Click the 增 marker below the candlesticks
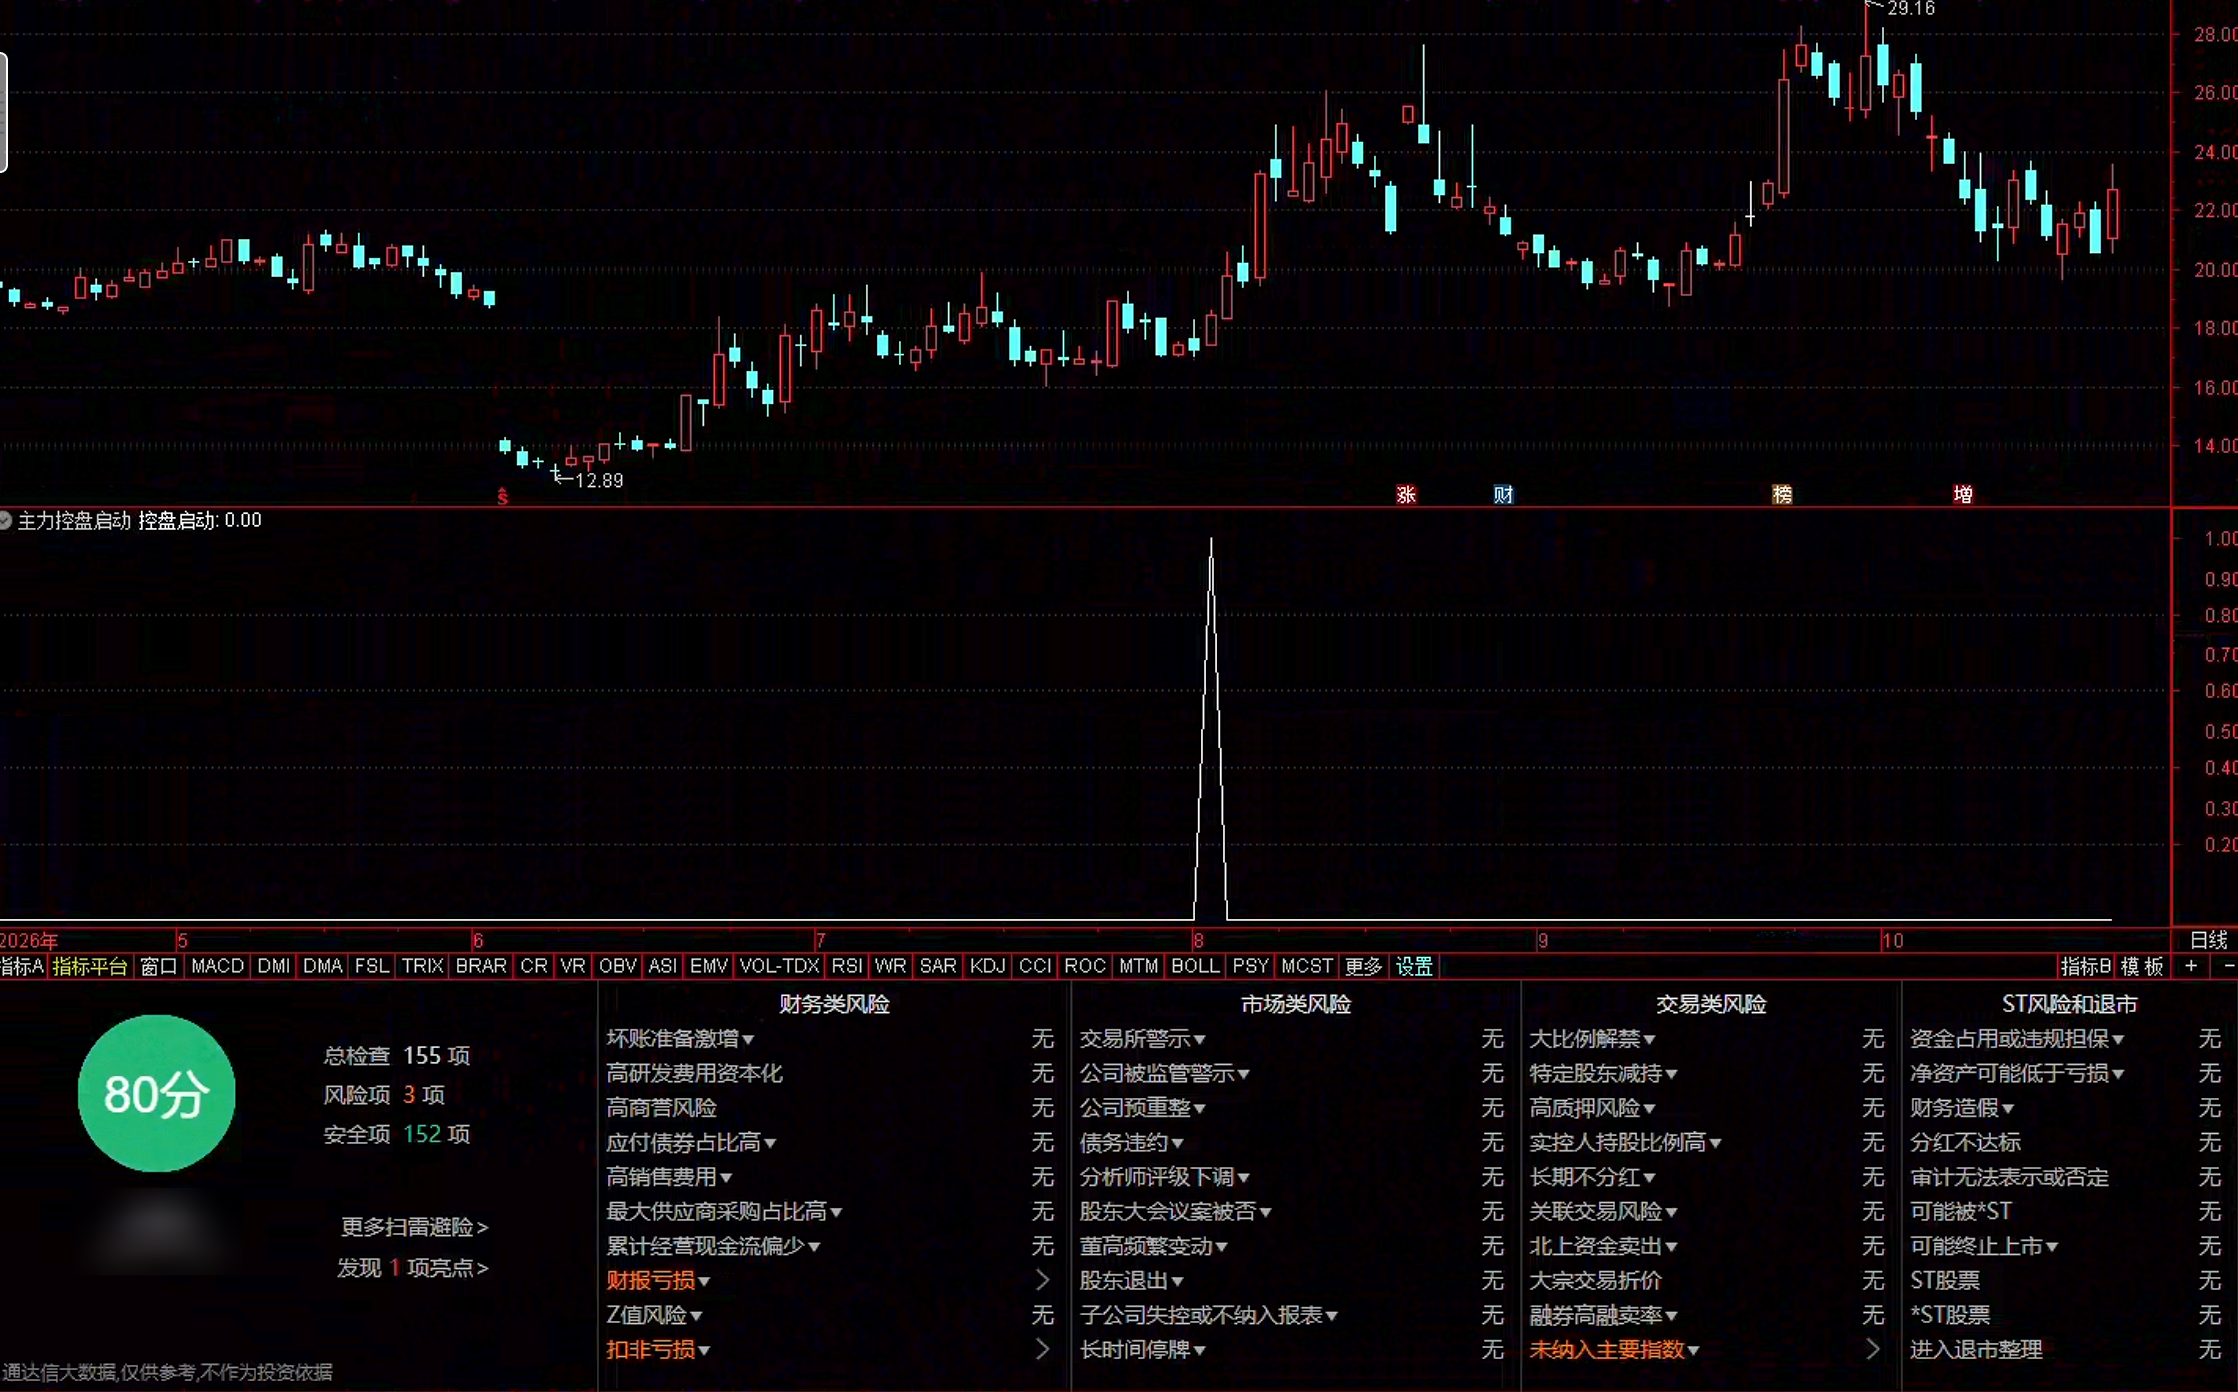 tap(1963, 495)
